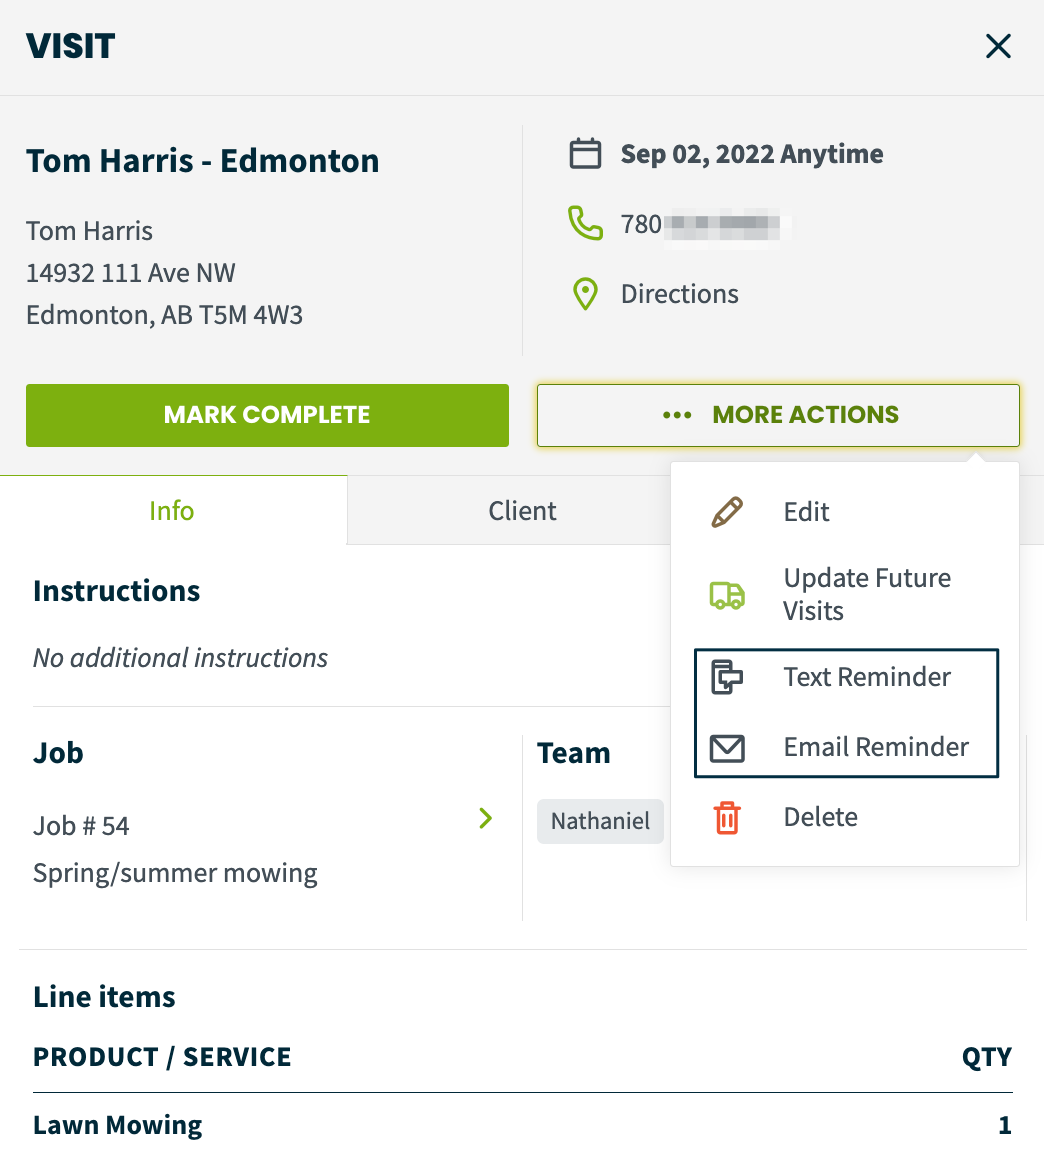The height and width of the screenshot is (1152, 1044).
Task: Click the truck icon for Update Future Visits
Action: click(727, 594)
